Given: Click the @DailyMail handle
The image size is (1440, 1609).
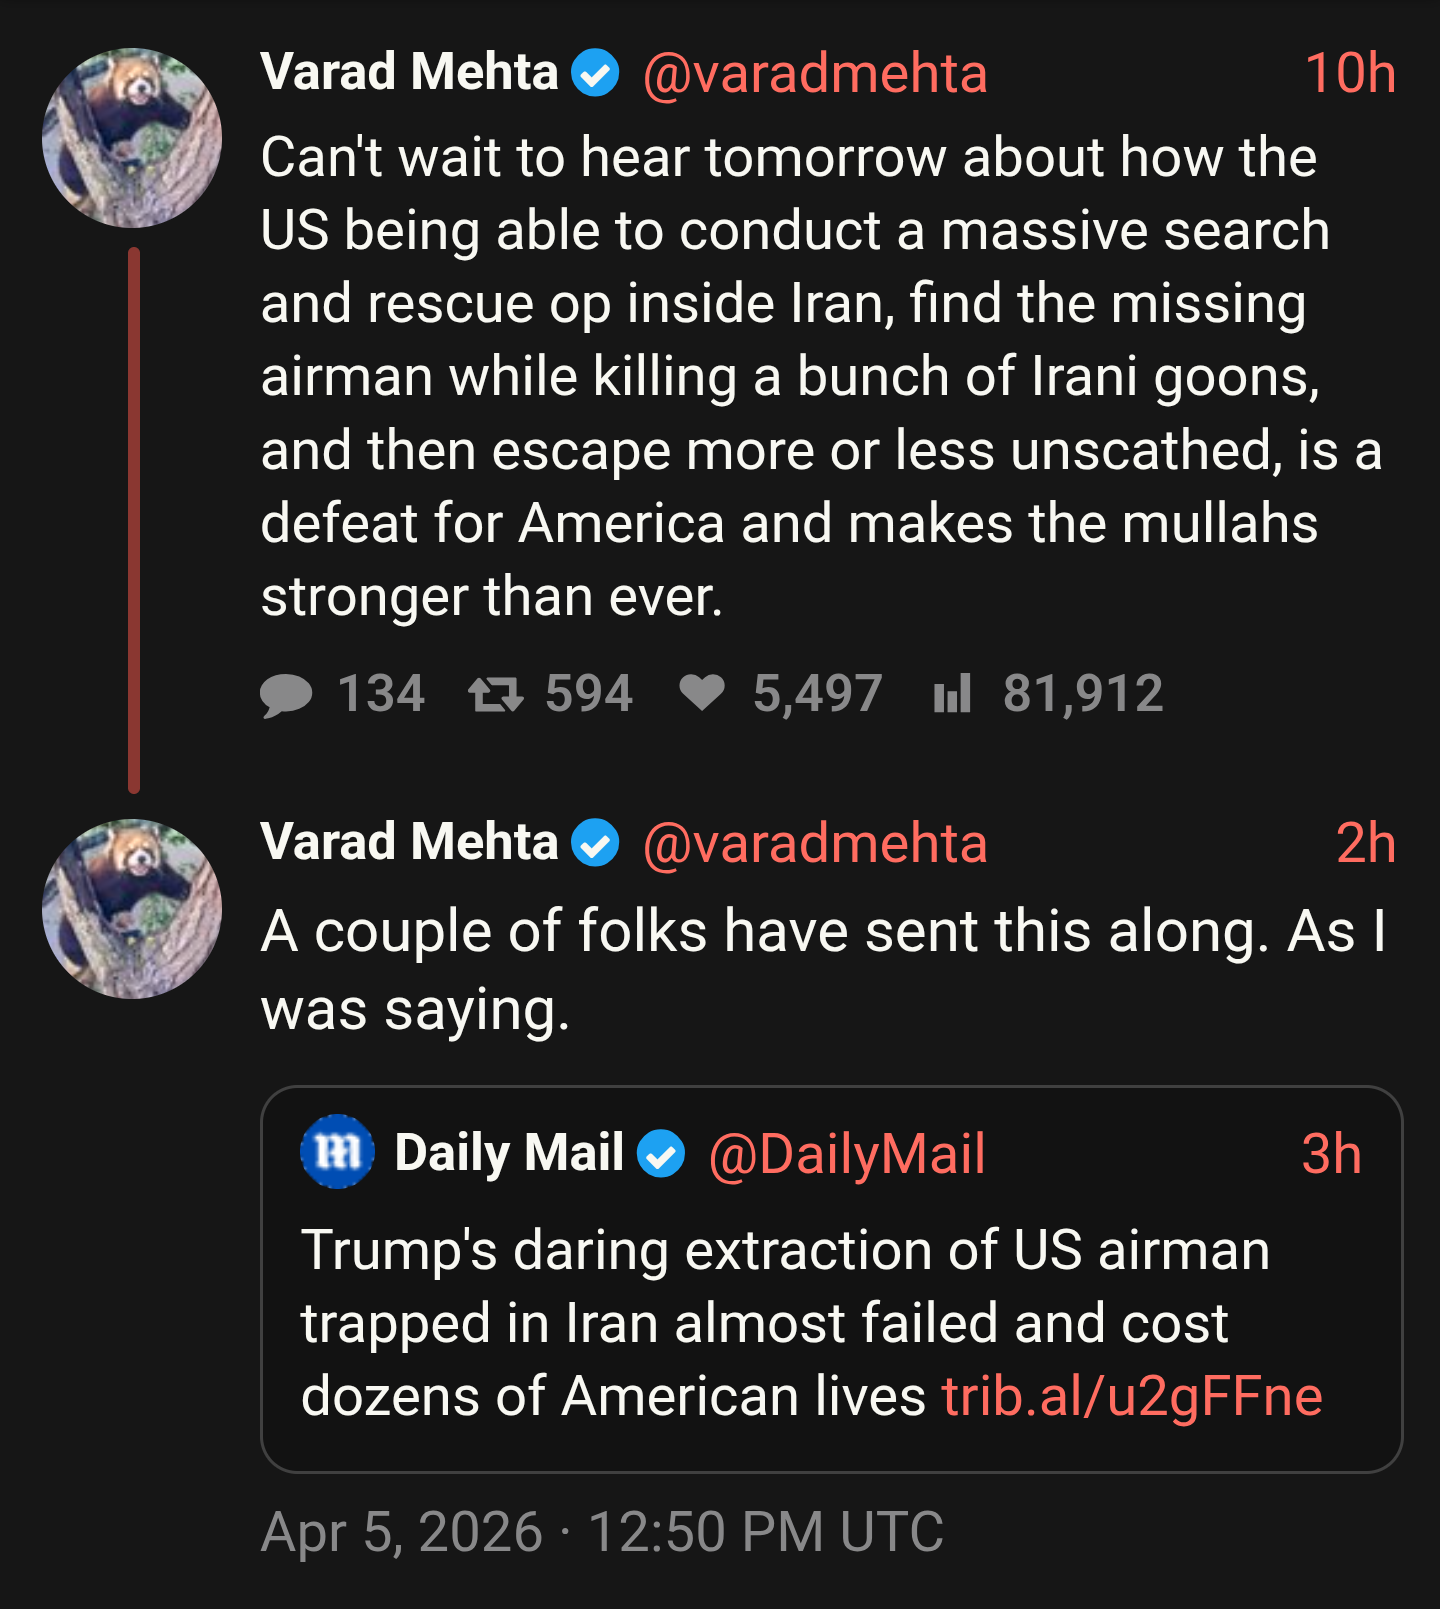Looking at the screenshot, I should pos(847,1154).
